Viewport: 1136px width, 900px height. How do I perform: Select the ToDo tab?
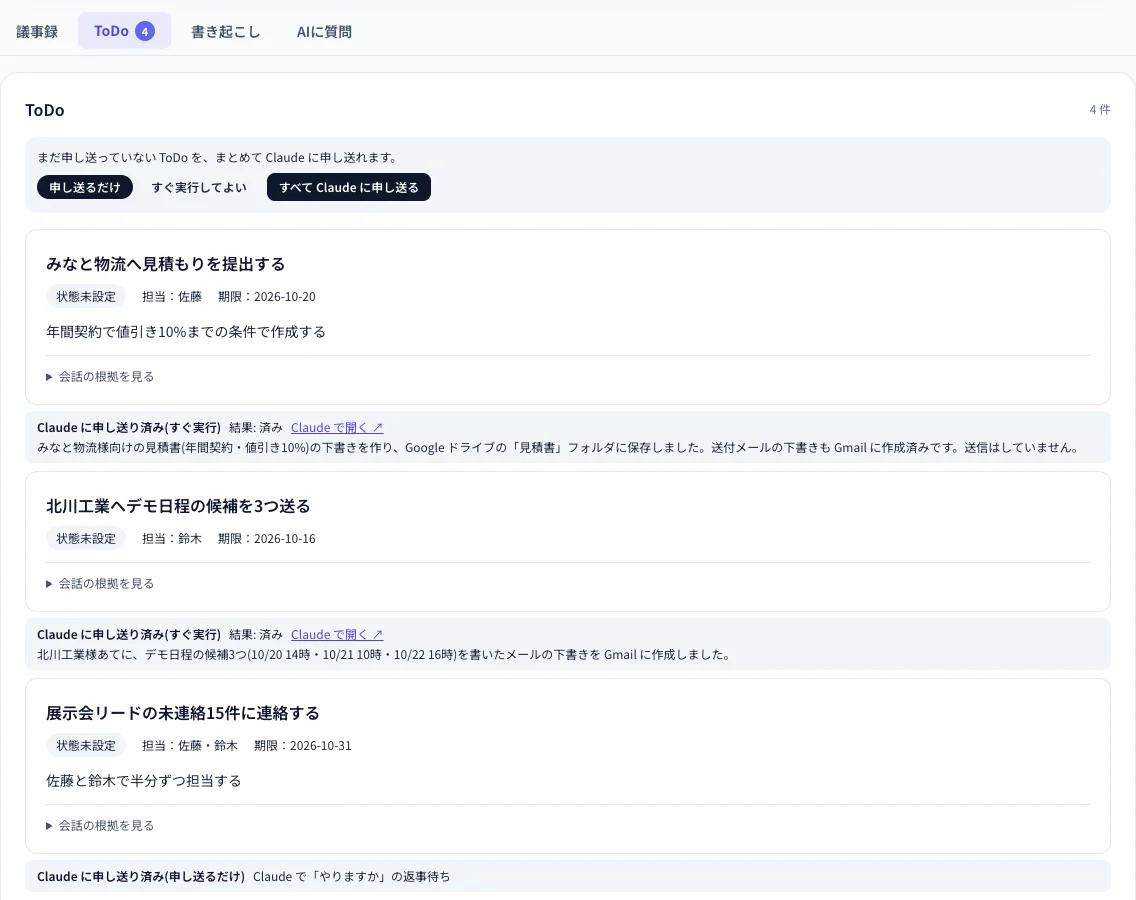pyautogui.click(x=124, y=31)
